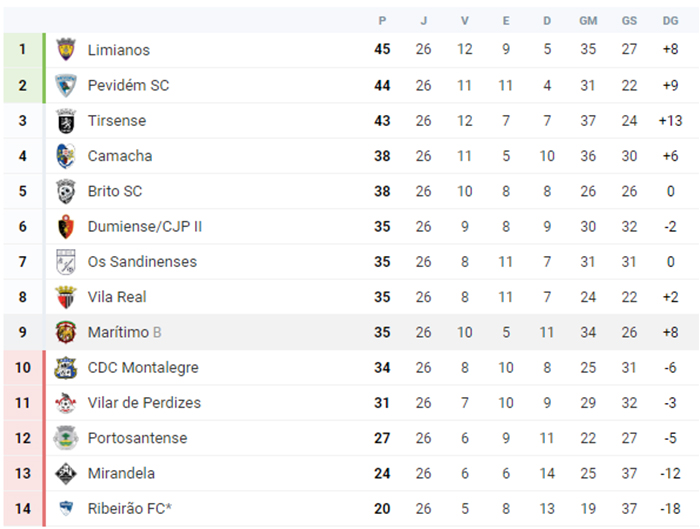Screen dimensions: 700x529
Task: Open the Ribeirão FC* team link
Action: (129, 509)
